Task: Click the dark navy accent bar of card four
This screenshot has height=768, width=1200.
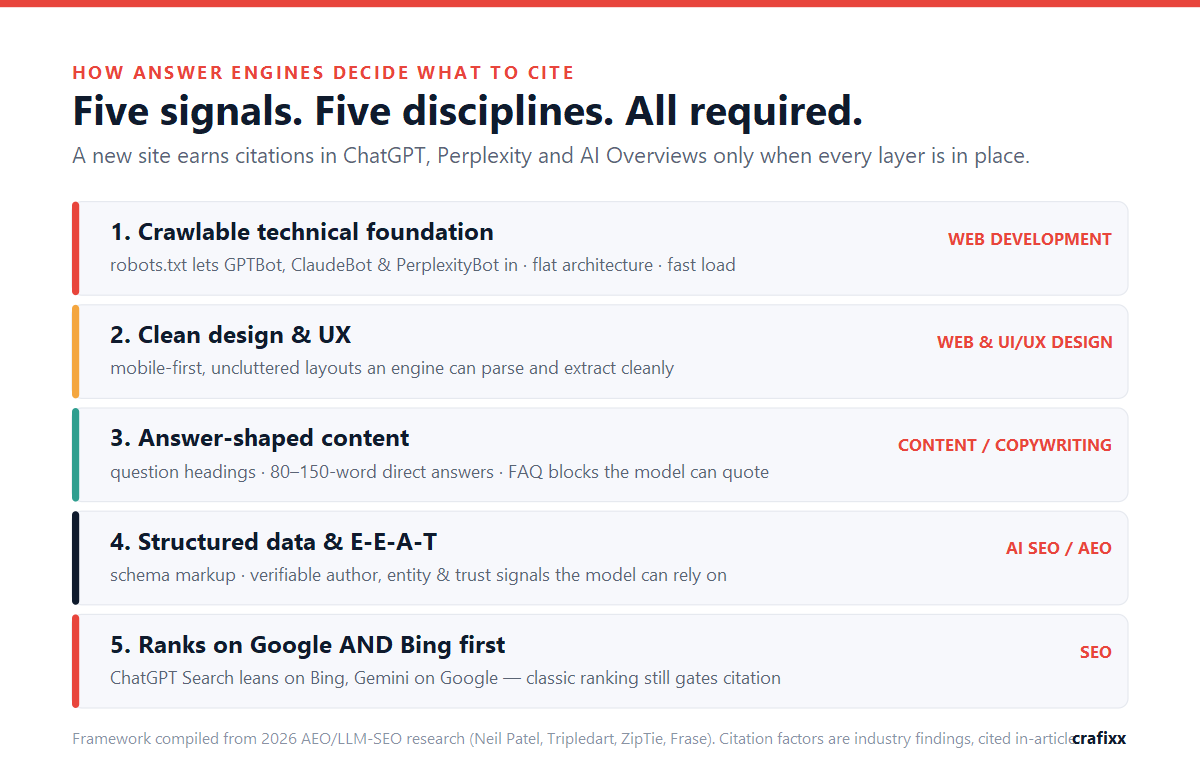Action: (75, 558)
